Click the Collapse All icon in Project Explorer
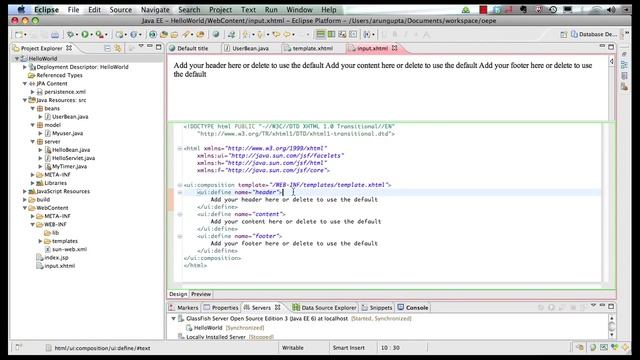Screen dimensions: 640x360 tap(107, 48)
